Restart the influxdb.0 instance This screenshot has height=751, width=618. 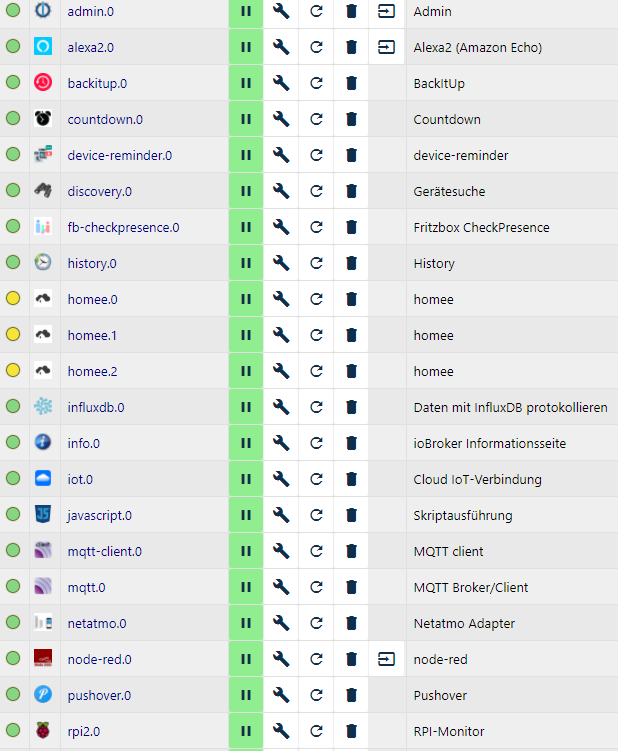tap(316, 407)
